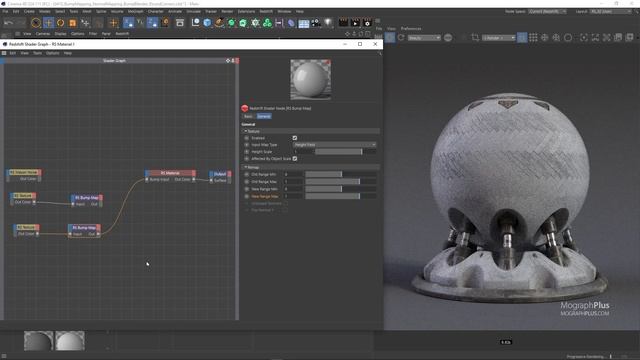Click the crosshair icon in RenderView toolbar

[x=544, y=38]
